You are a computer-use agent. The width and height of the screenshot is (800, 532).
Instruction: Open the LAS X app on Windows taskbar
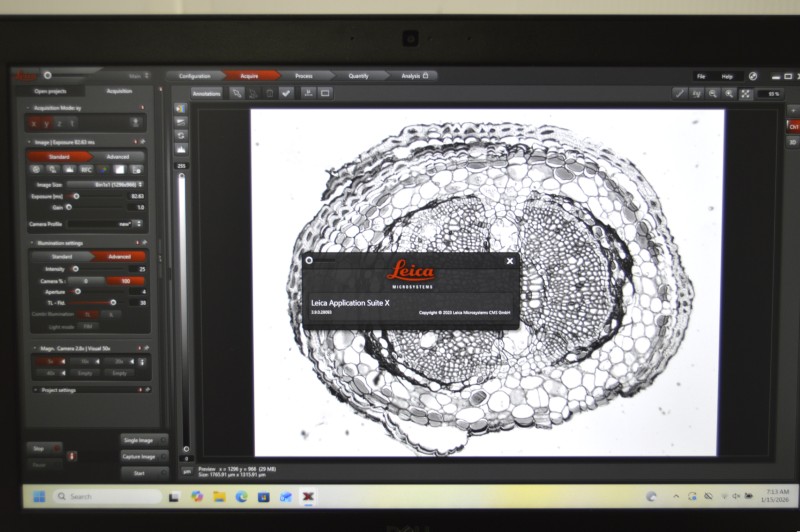(308, 496)
